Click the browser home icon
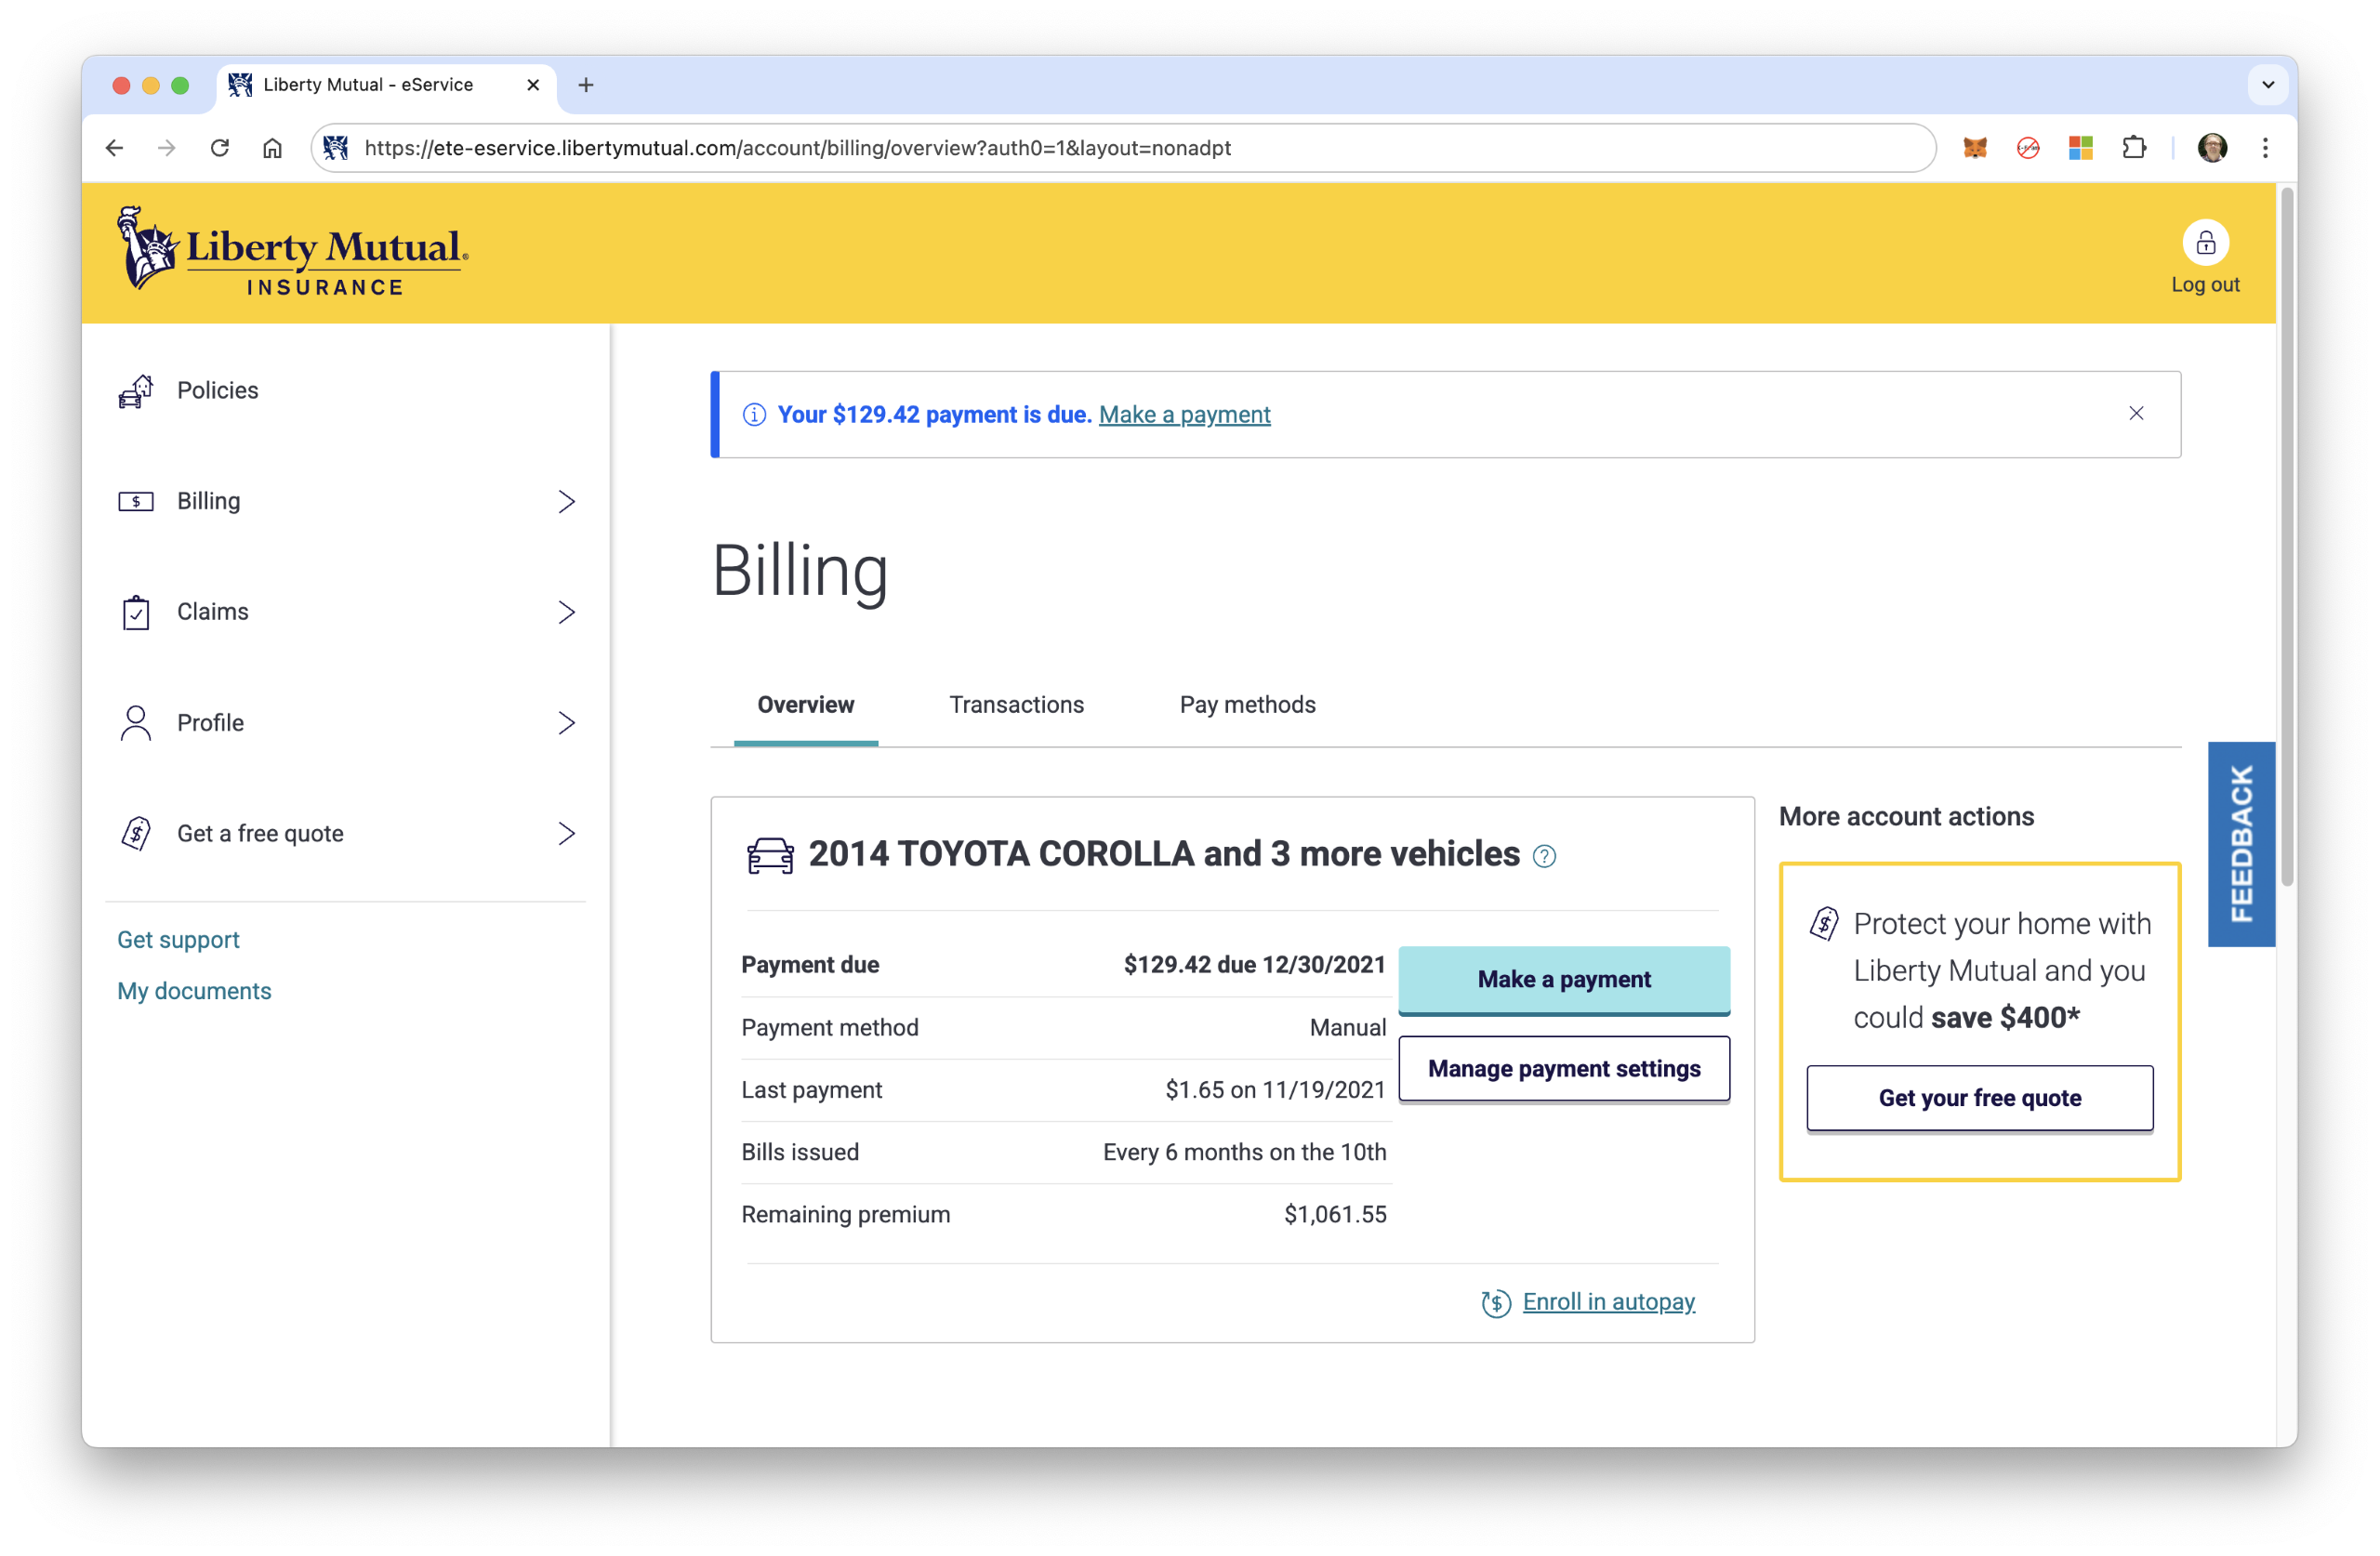 tap(272, 148)
